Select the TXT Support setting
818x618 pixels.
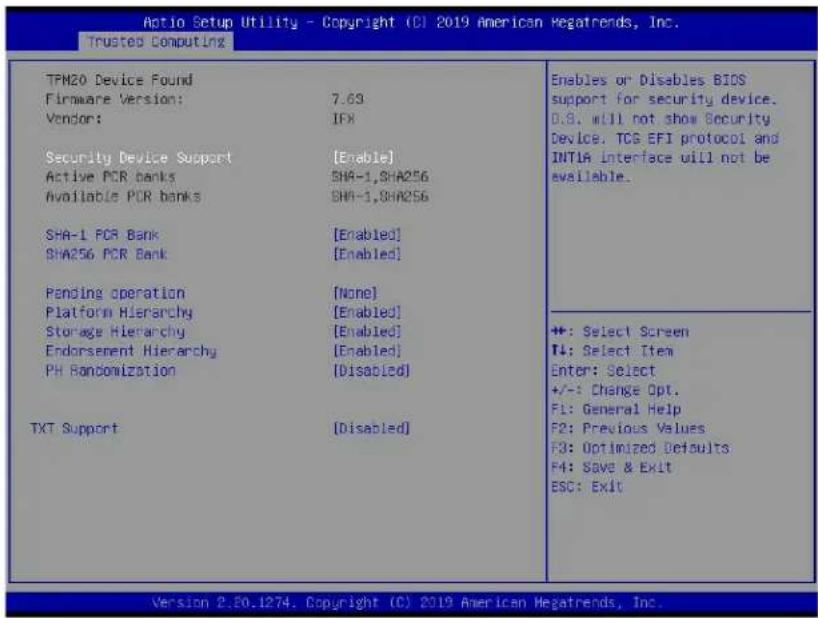pyautogui.click(x=75, y=428)
